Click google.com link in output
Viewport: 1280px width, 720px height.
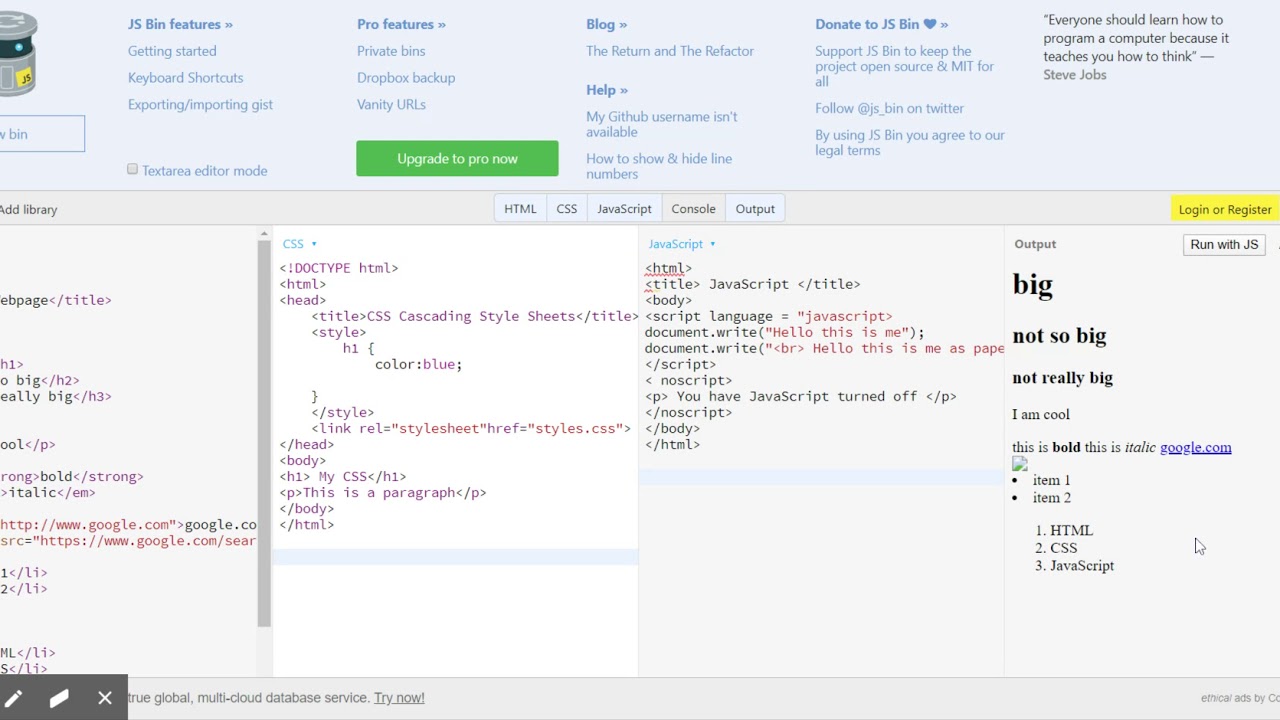click(x=1195, y=447)
